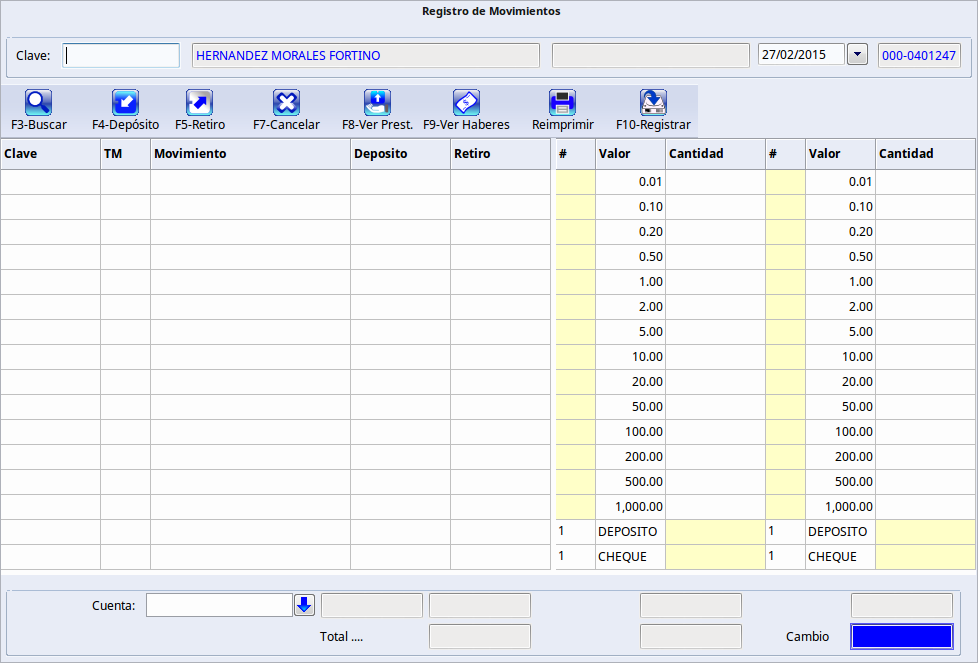Open F8-Ver Prest. loans view
Viewport: 978px width, 663px height.
pyautogui.click(x=377, y=102)
